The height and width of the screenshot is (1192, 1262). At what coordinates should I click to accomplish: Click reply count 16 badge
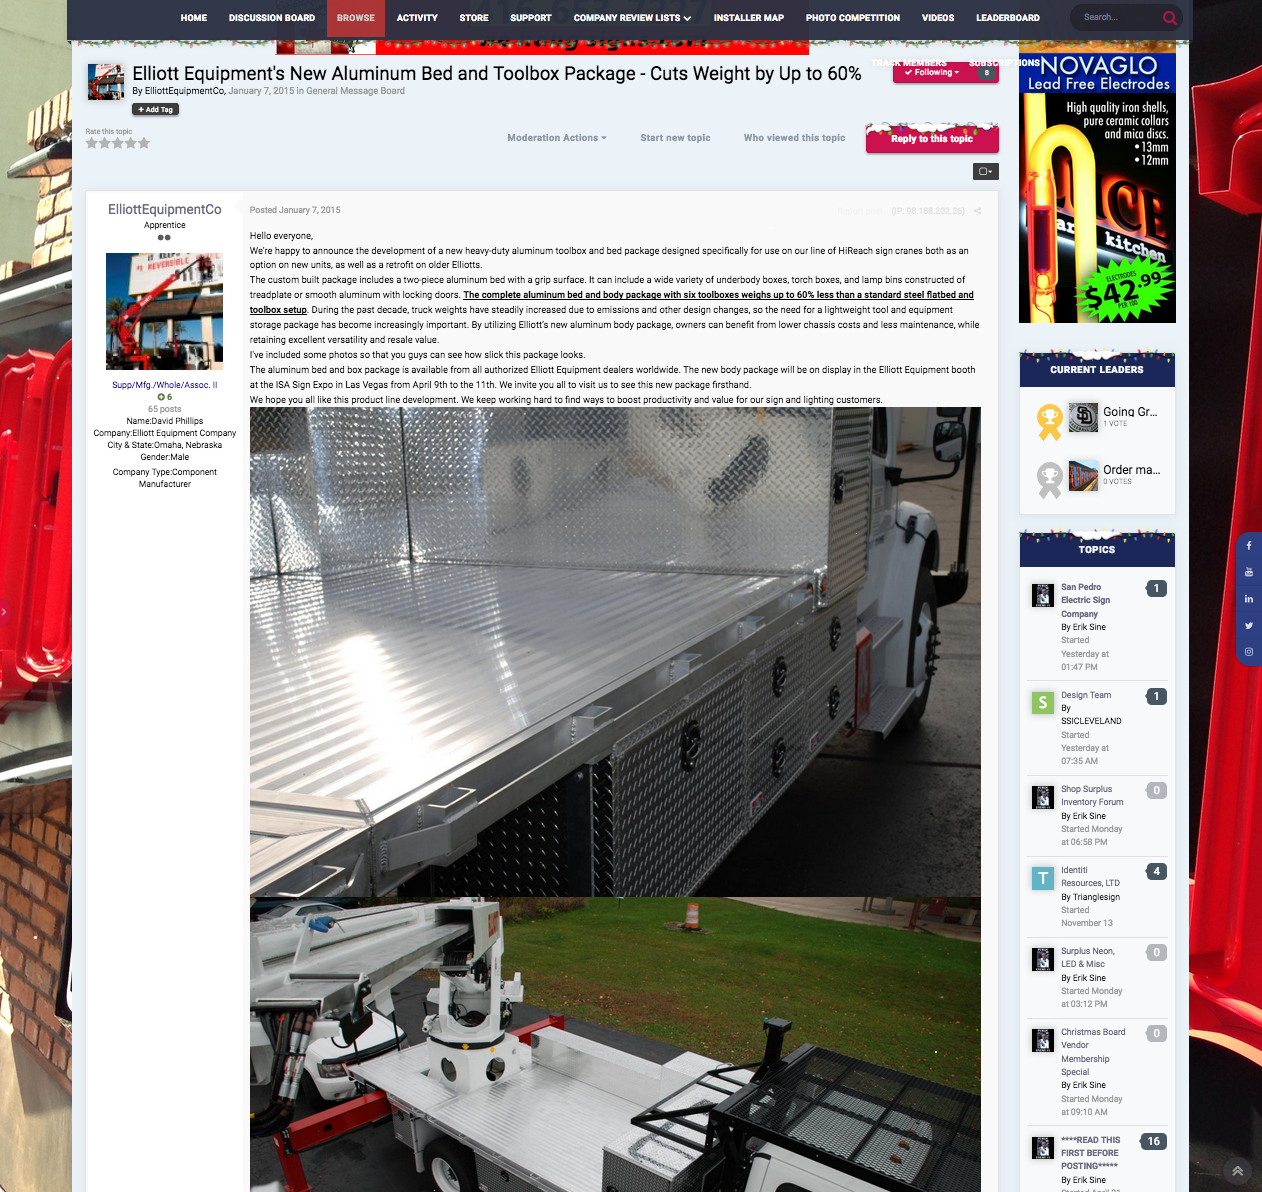coord(1154,1141)
